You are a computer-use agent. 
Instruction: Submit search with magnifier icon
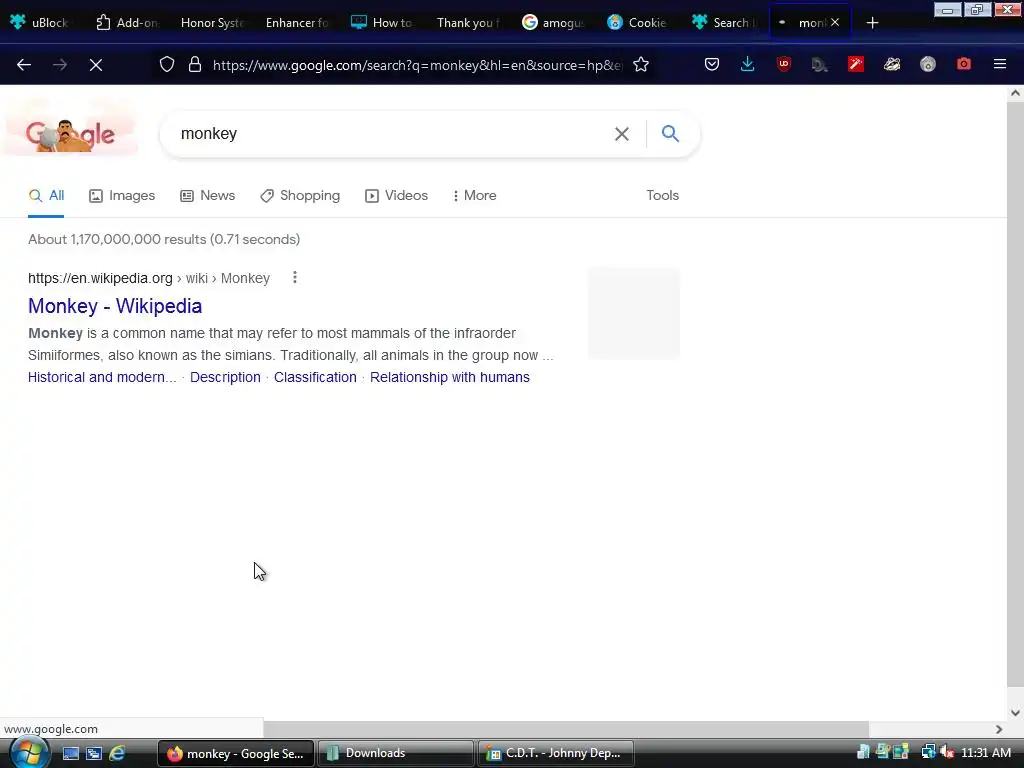(x=670, y=134)
